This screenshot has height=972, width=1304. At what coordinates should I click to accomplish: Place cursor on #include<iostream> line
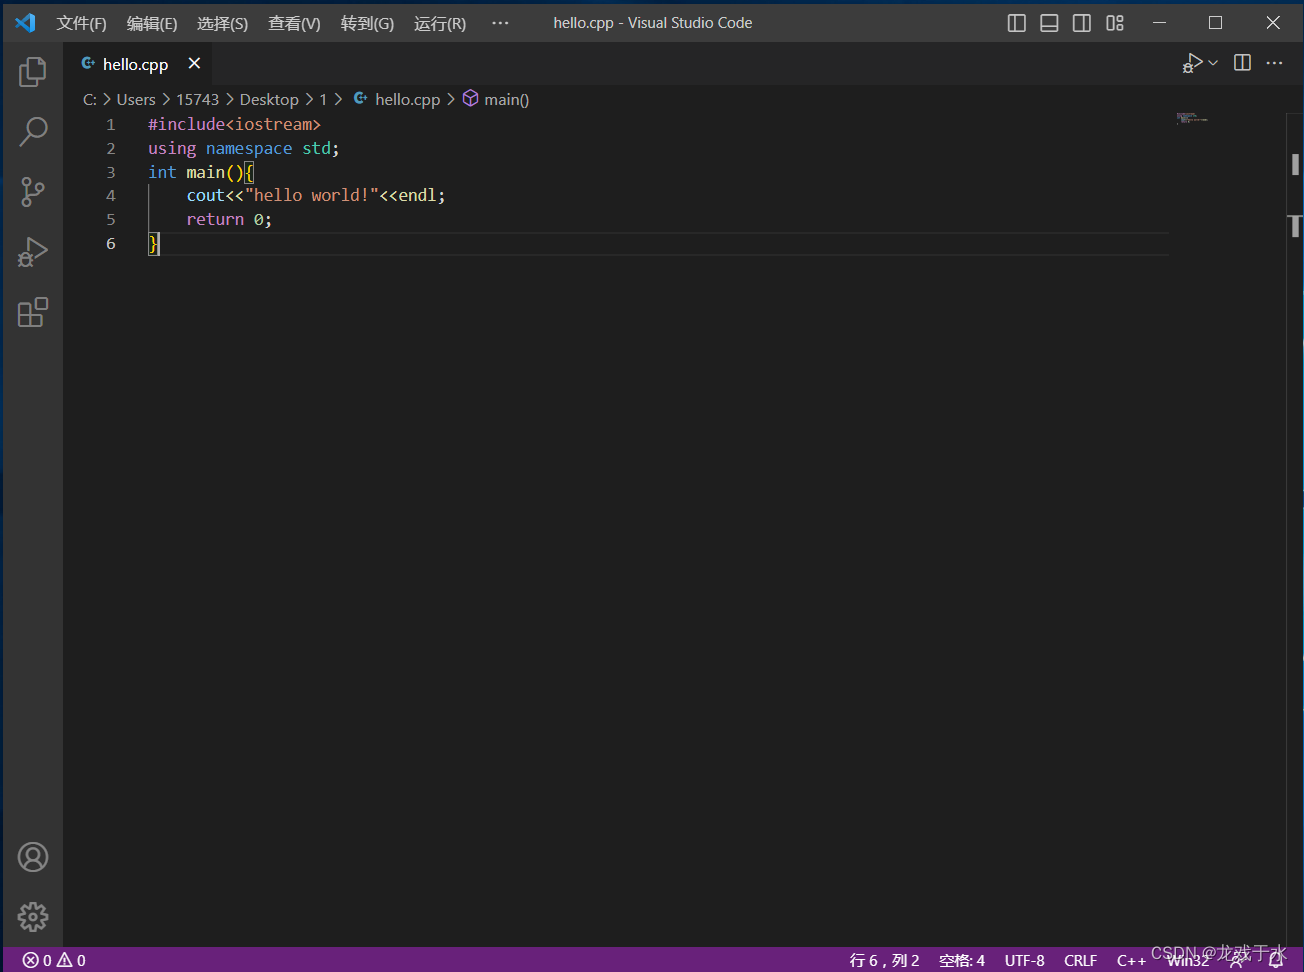pos(234,124)
